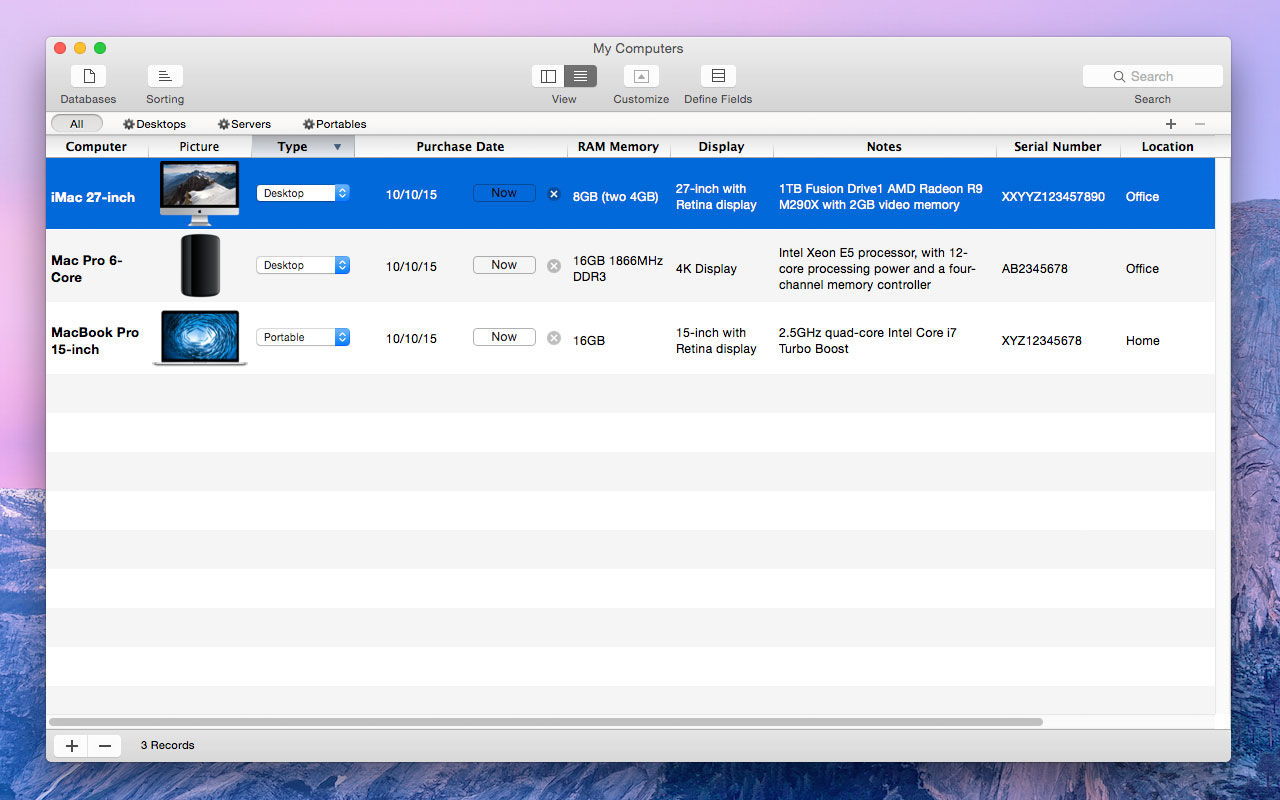Add a new record with bottom plus button
Screen dimensions: 1280x800
(71, 746)
